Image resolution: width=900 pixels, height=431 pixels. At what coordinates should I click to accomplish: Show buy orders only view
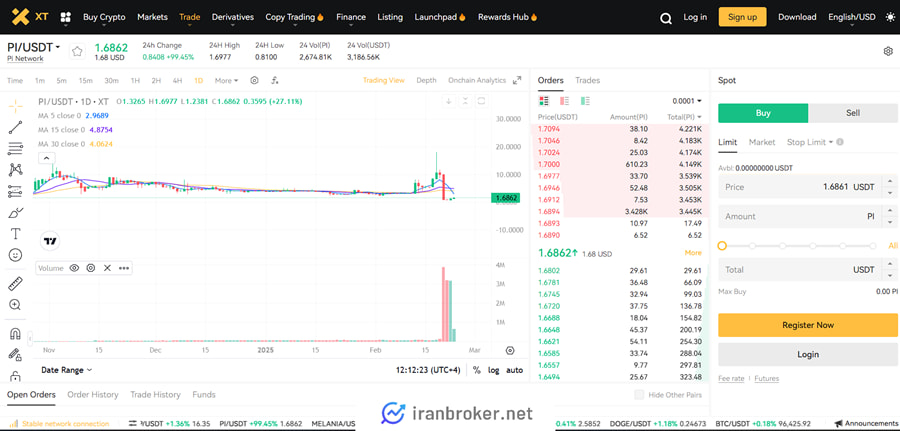(585, 101)
